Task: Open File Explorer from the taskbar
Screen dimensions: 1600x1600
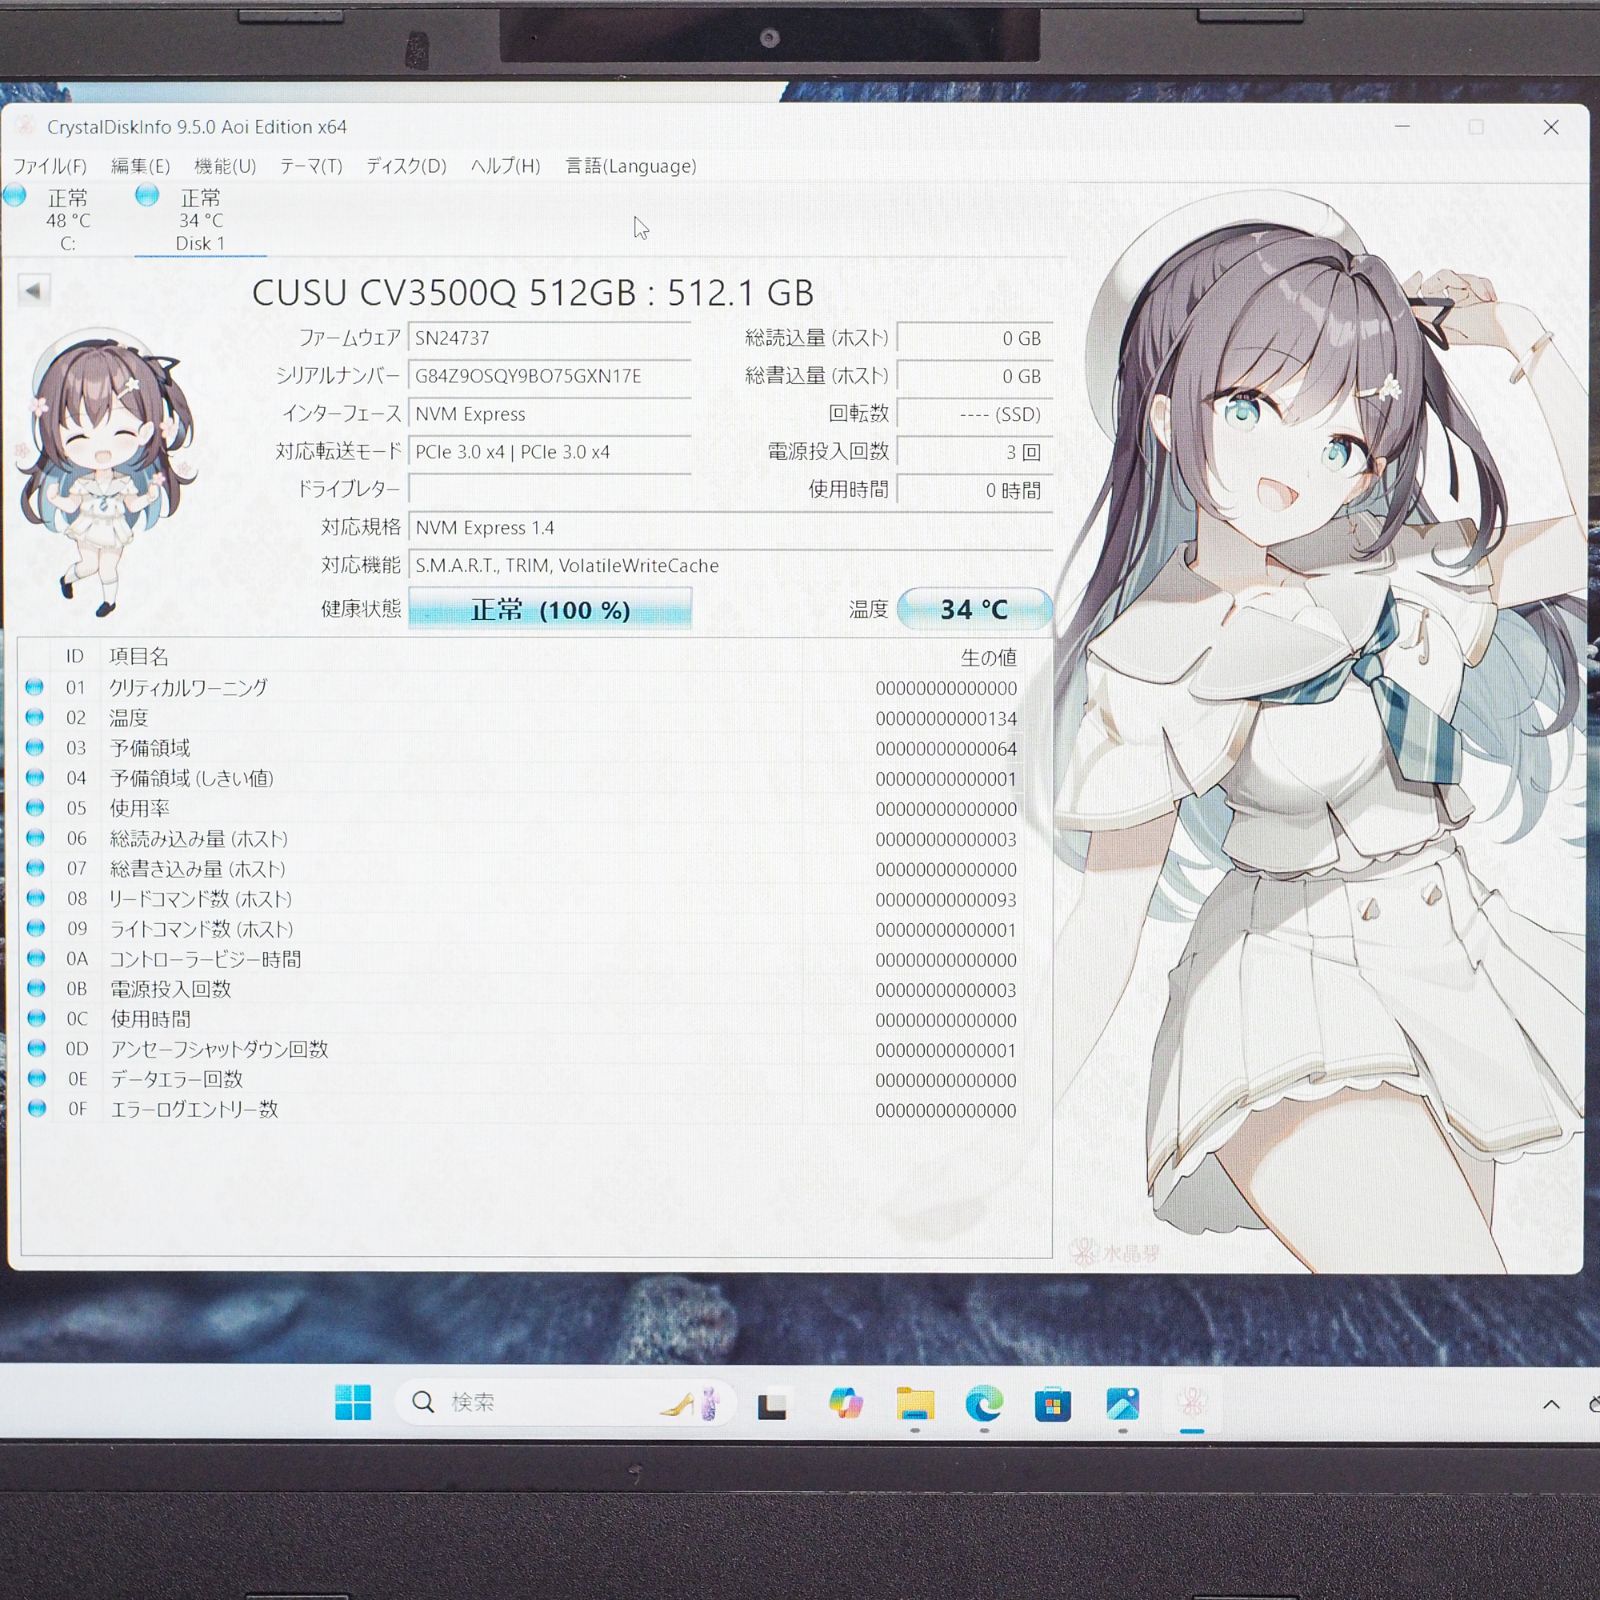Action: pos(915,1404)
